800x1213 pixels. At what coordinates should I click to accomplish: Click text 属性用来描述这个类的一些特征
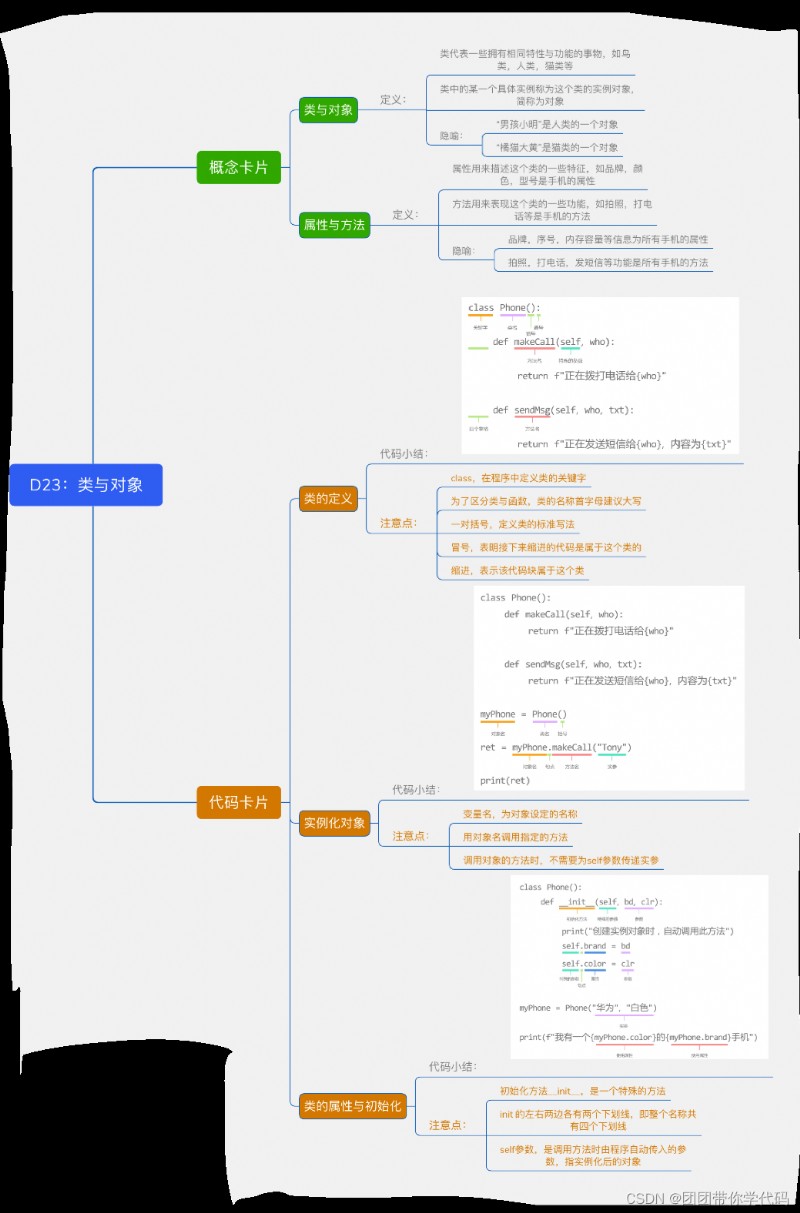(x=547, y=174)
